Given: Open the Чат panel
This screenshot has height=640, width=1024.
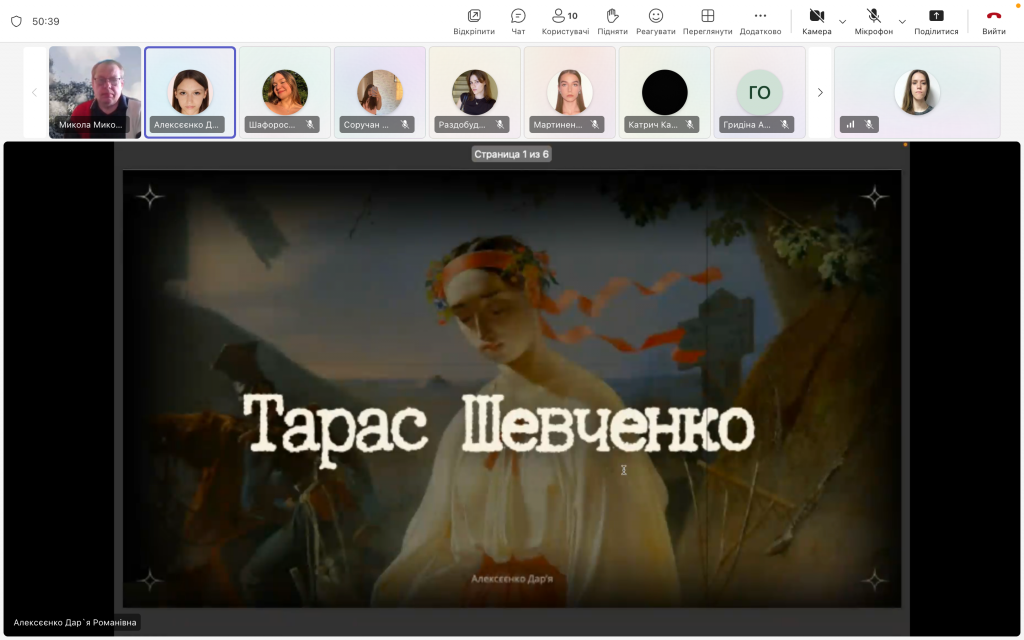Looking at the screenshot, I should coord(518,20).
